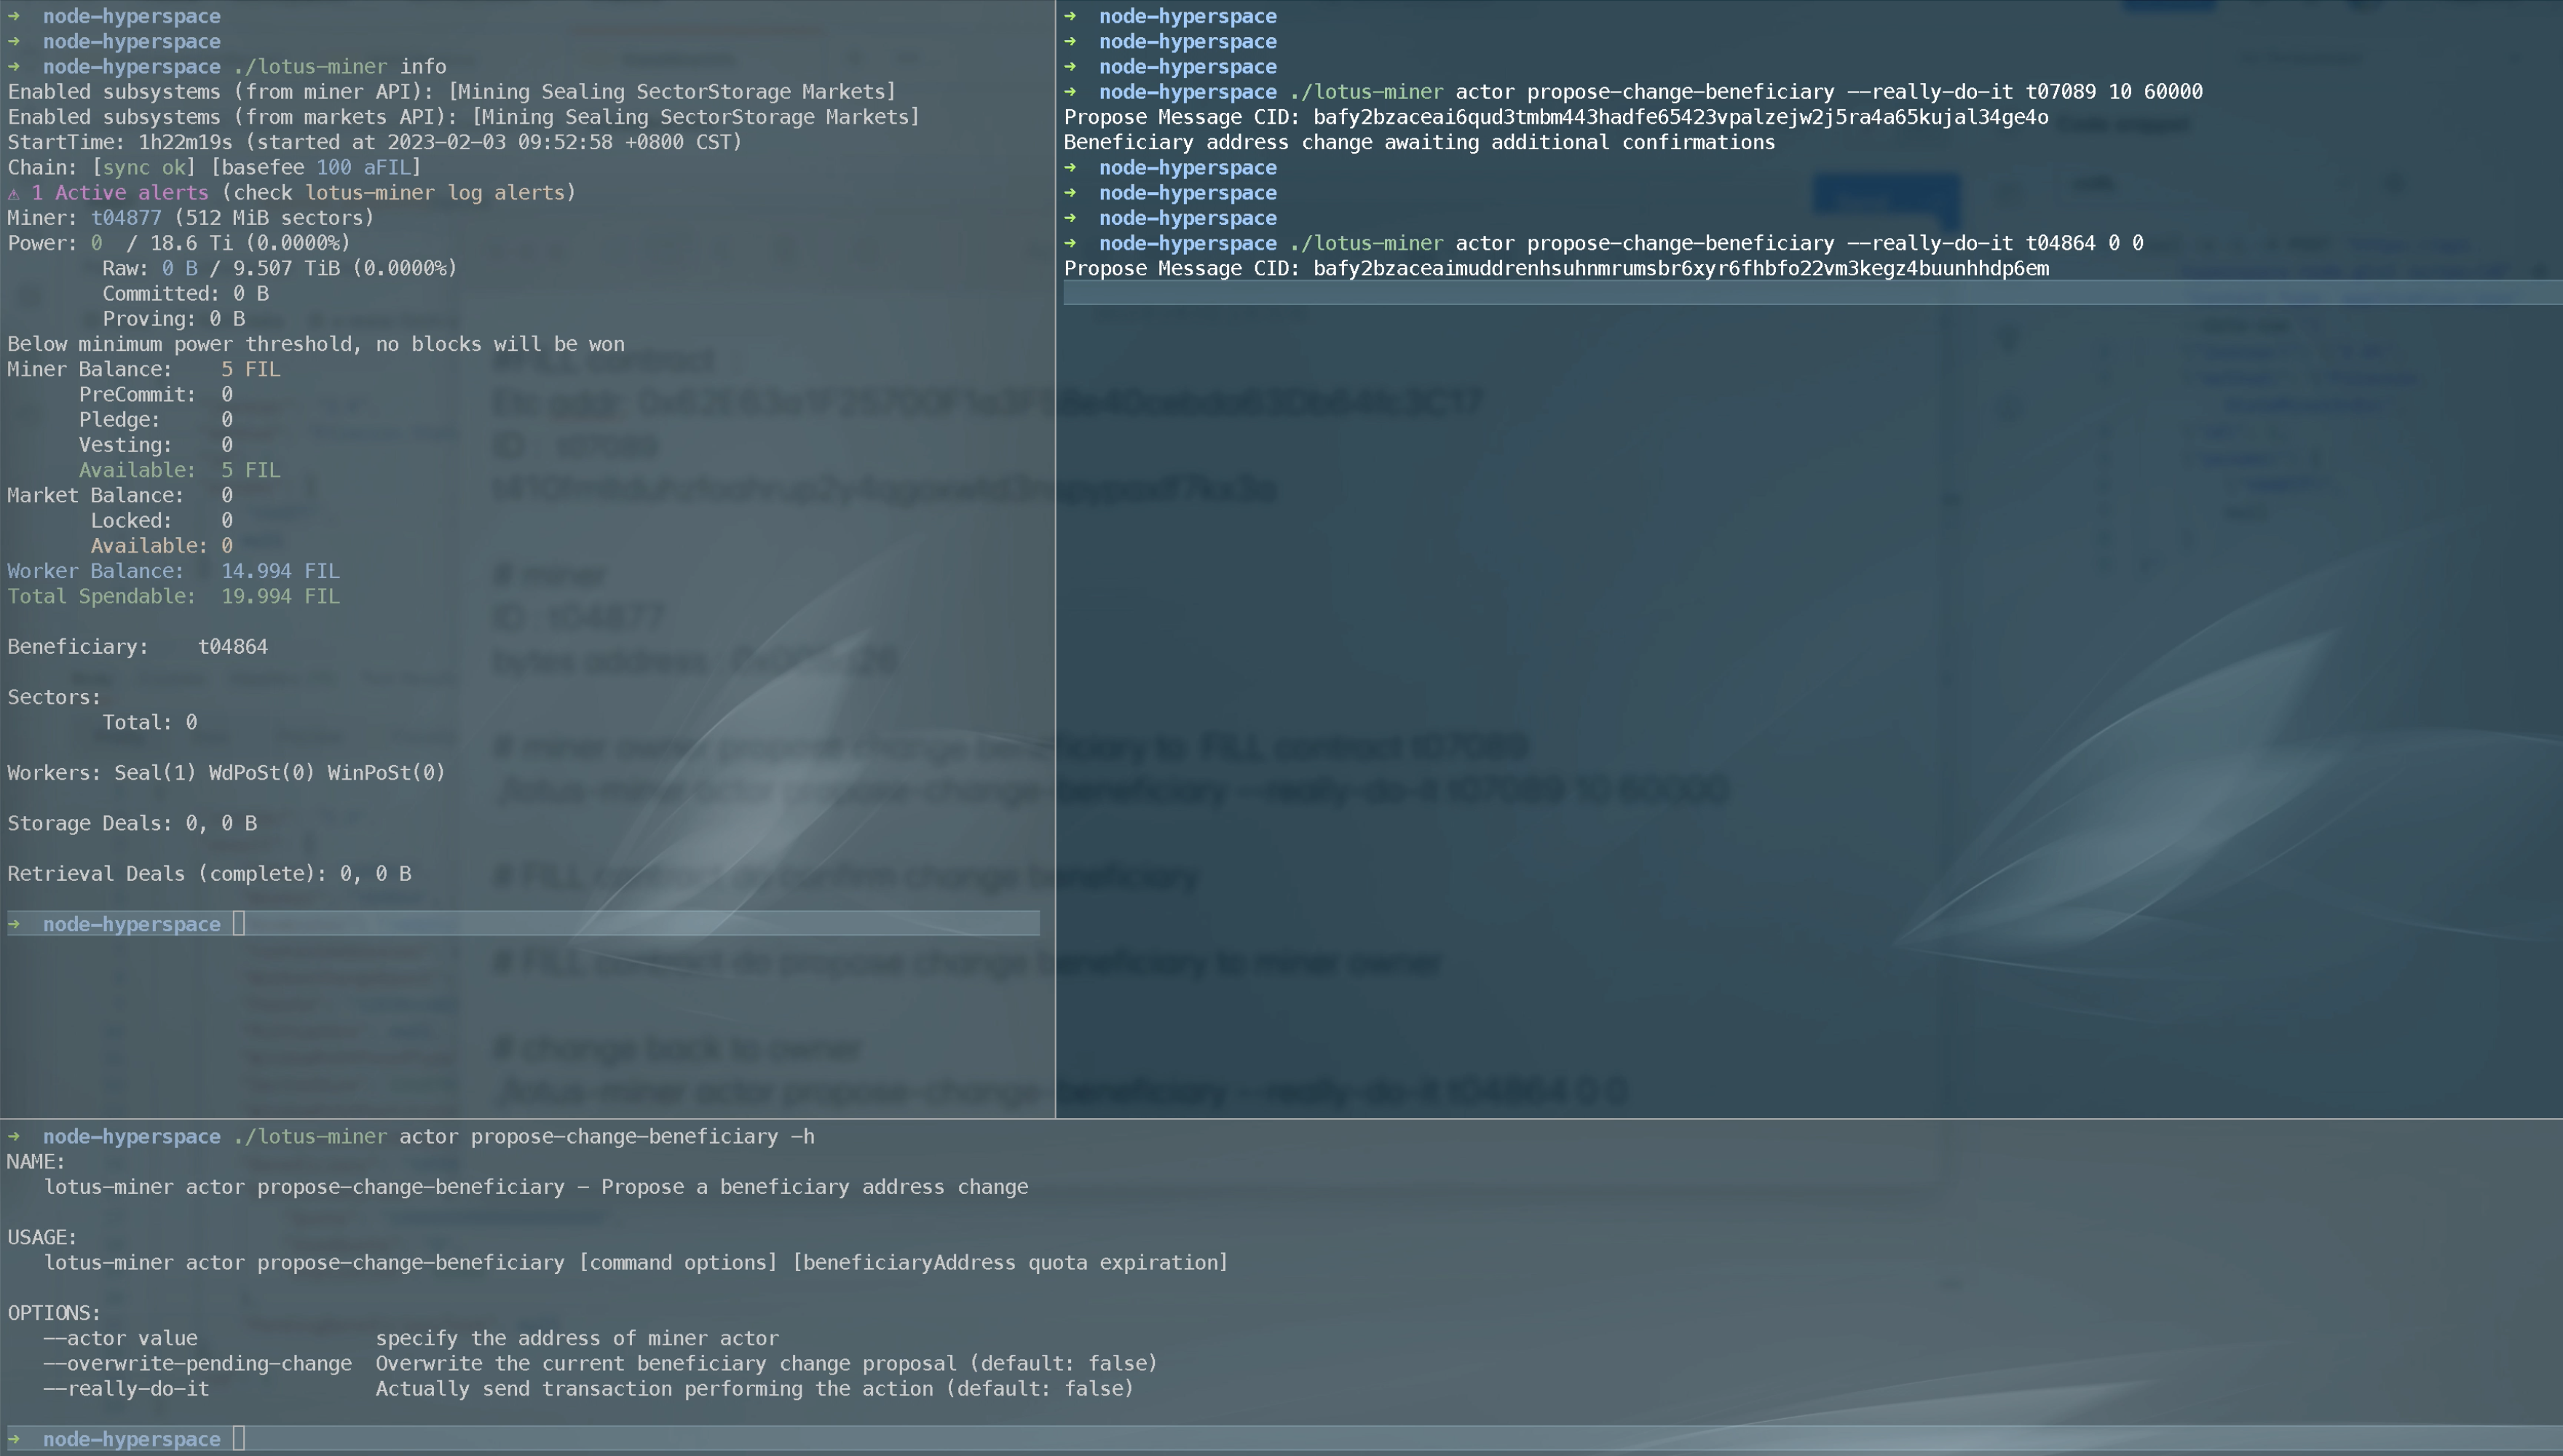Image resolution: width=2563 pixels, height=1456 pixels.
Task: Click the 'Market Balance: 0' line
Action: (x=120, y=495)
